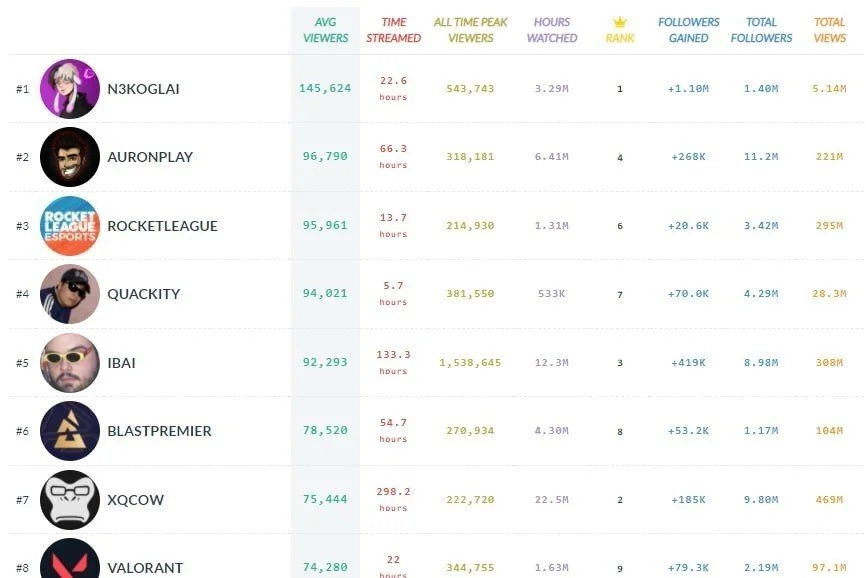Open the N3KOGLAI channel link
Viewport: 866px width, 578px height.
(x=144, y=89)
